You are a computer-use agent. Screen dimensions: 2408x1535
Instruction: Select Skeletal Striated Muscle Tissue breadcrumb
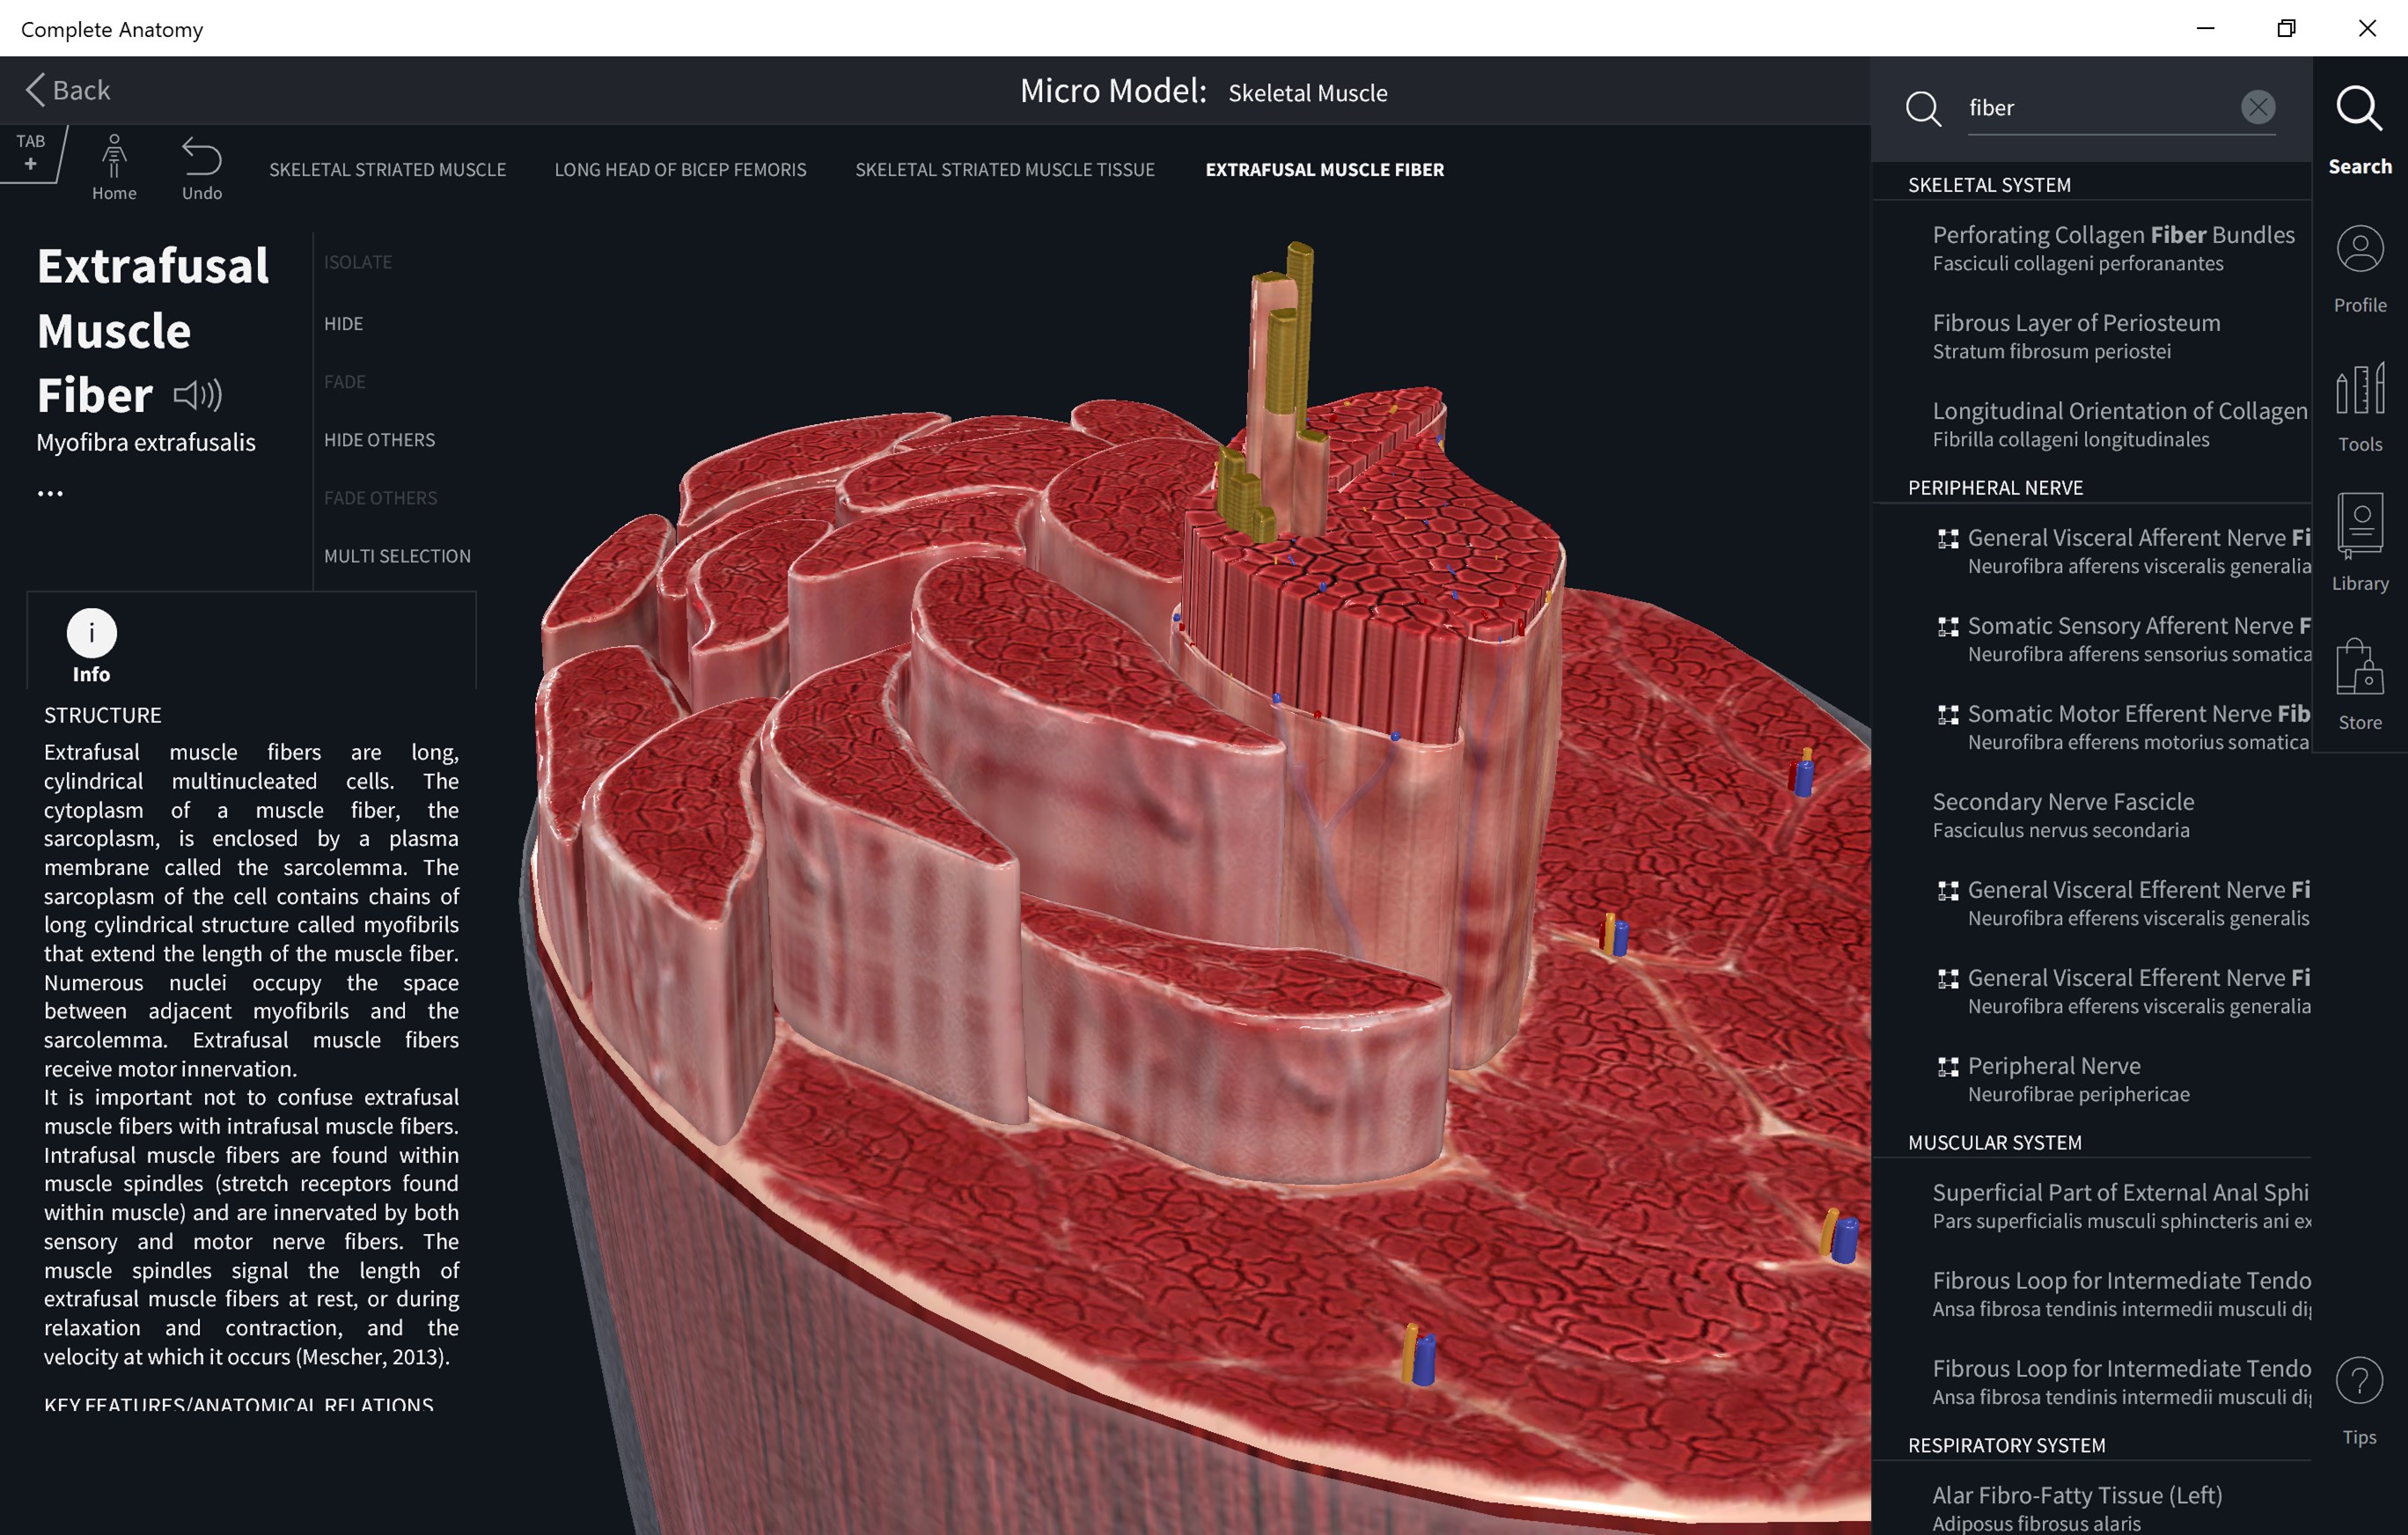point(1004,170)
